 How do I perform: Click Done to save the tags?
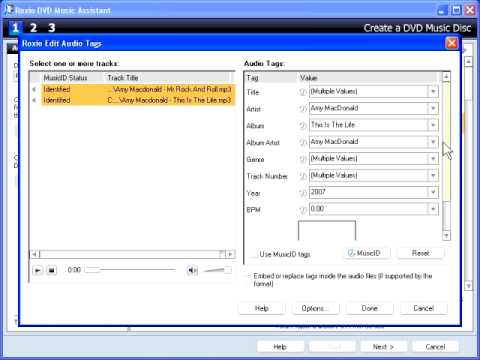point(369,308)
